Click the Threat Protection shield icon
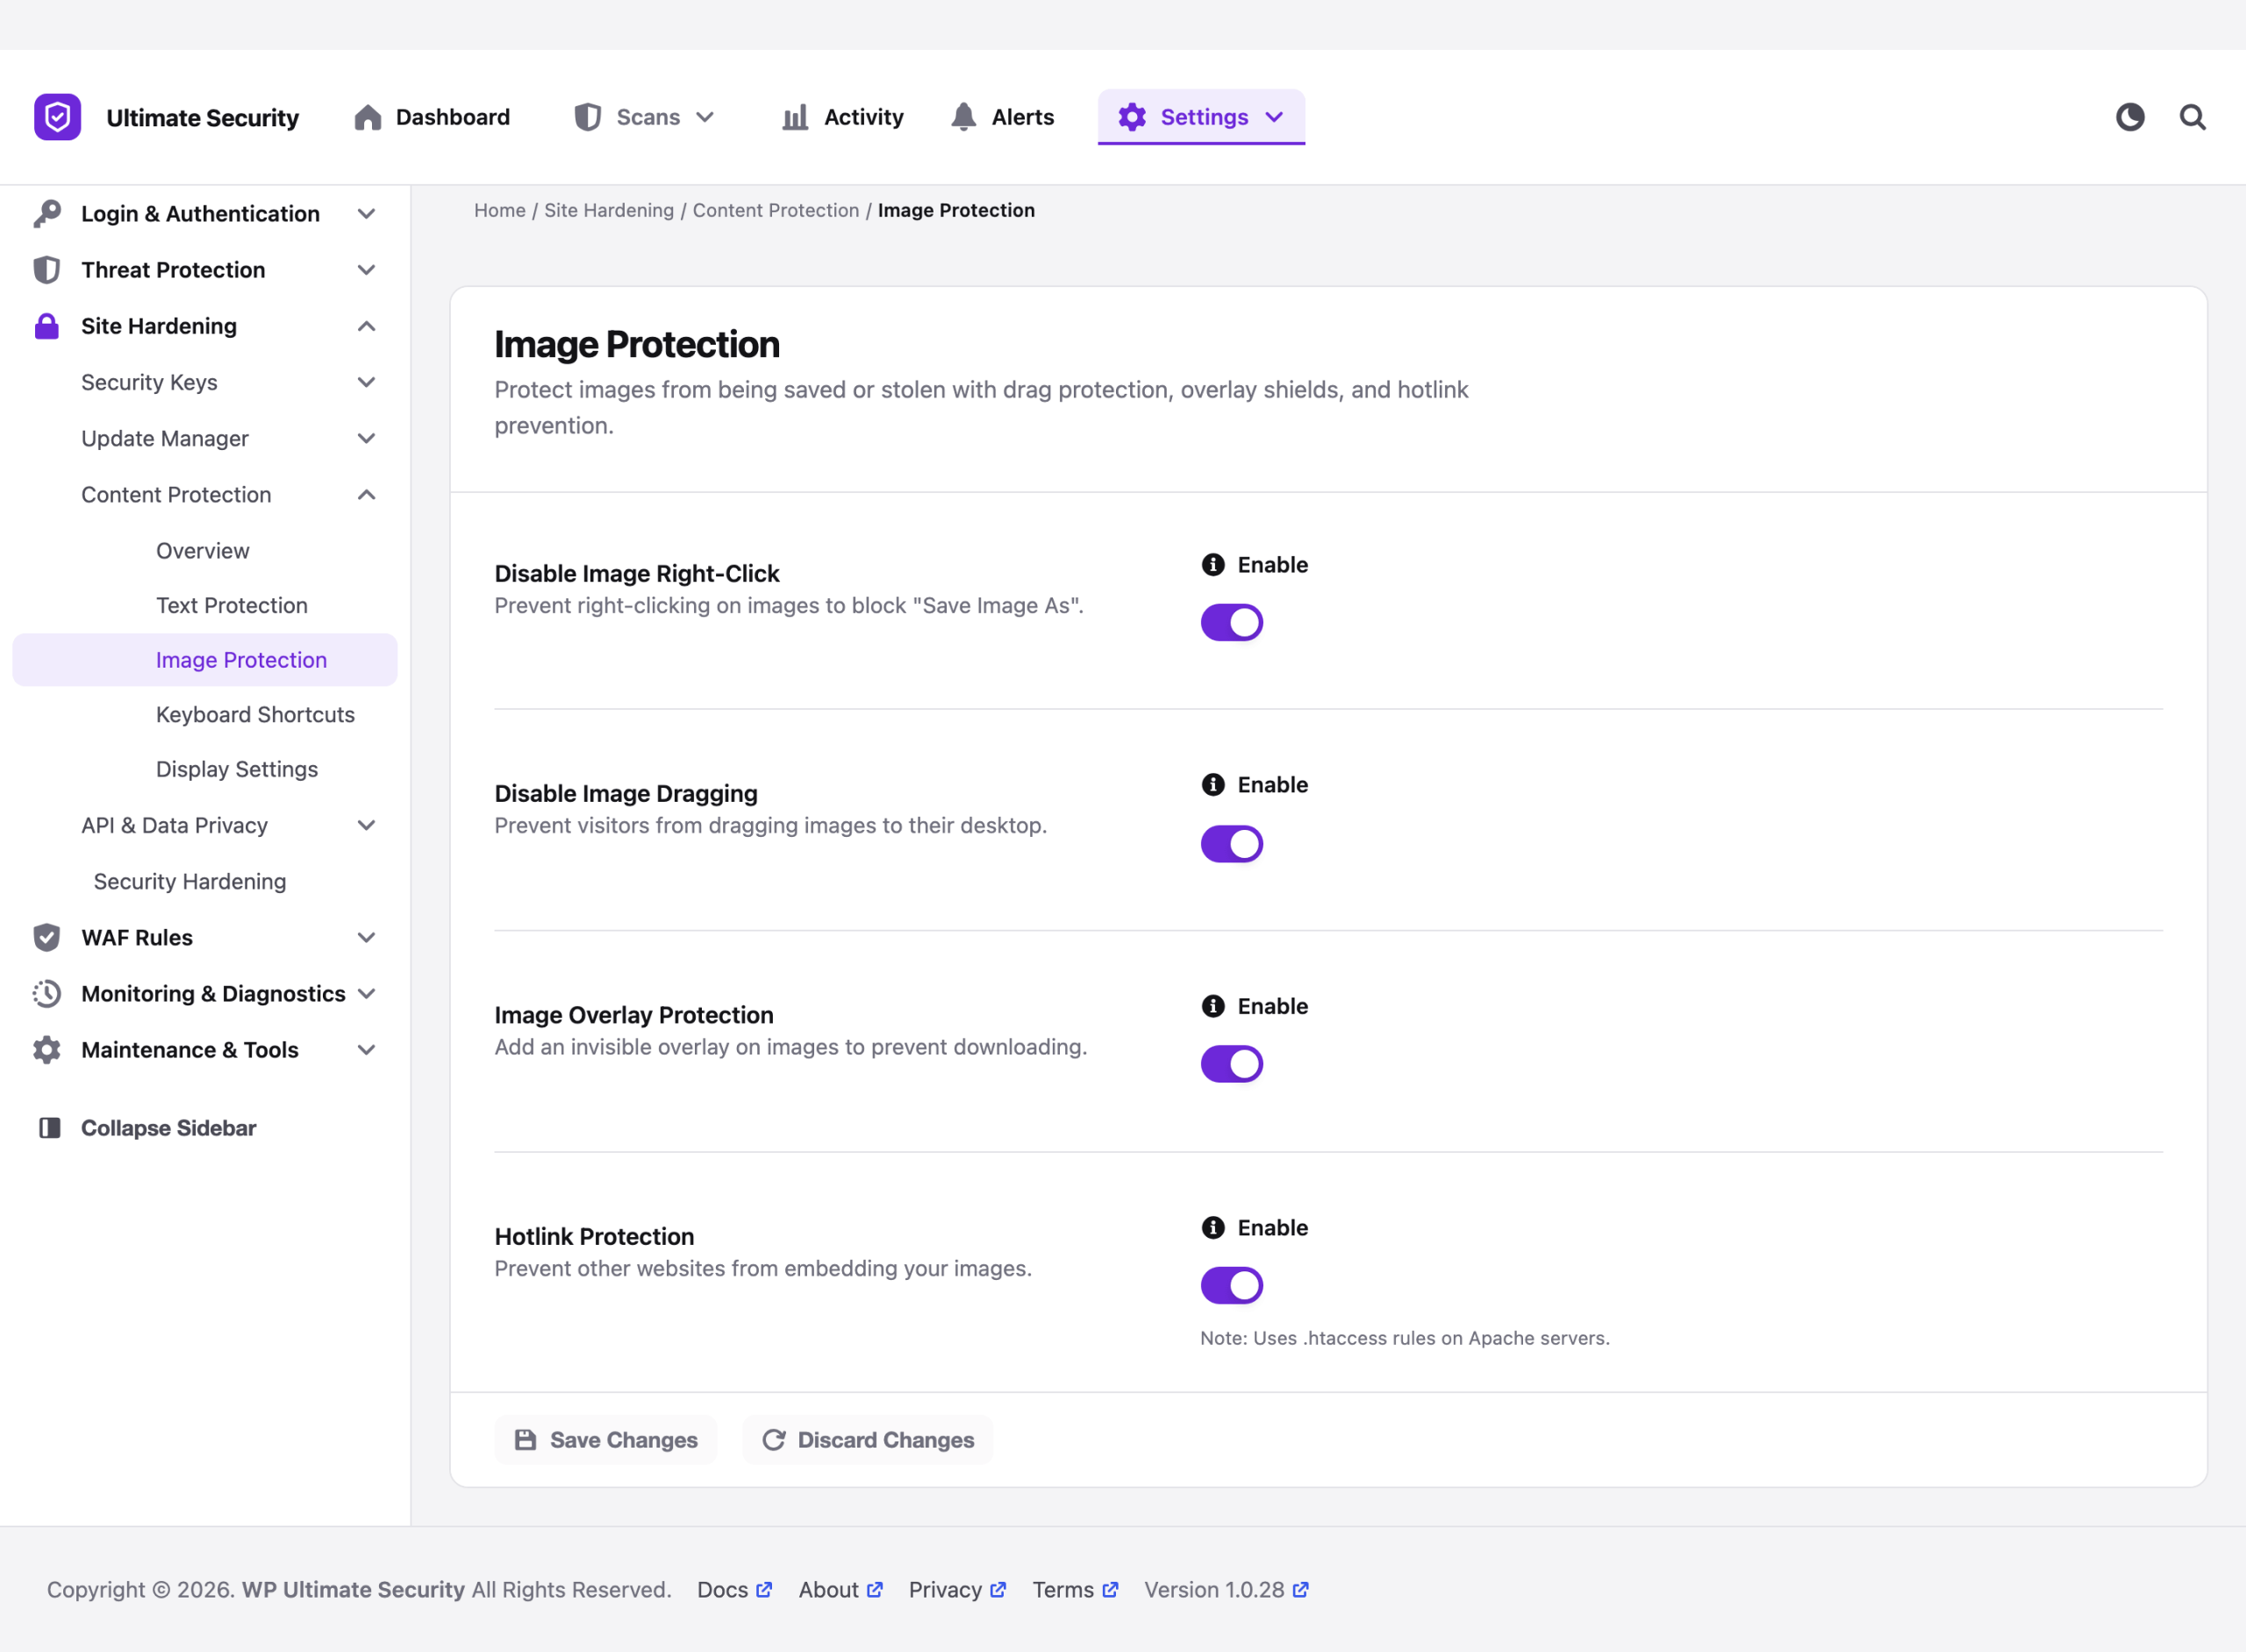The height and width of the screenshot is (1652, 2246). pyautogui.click(x=46, y=270)
